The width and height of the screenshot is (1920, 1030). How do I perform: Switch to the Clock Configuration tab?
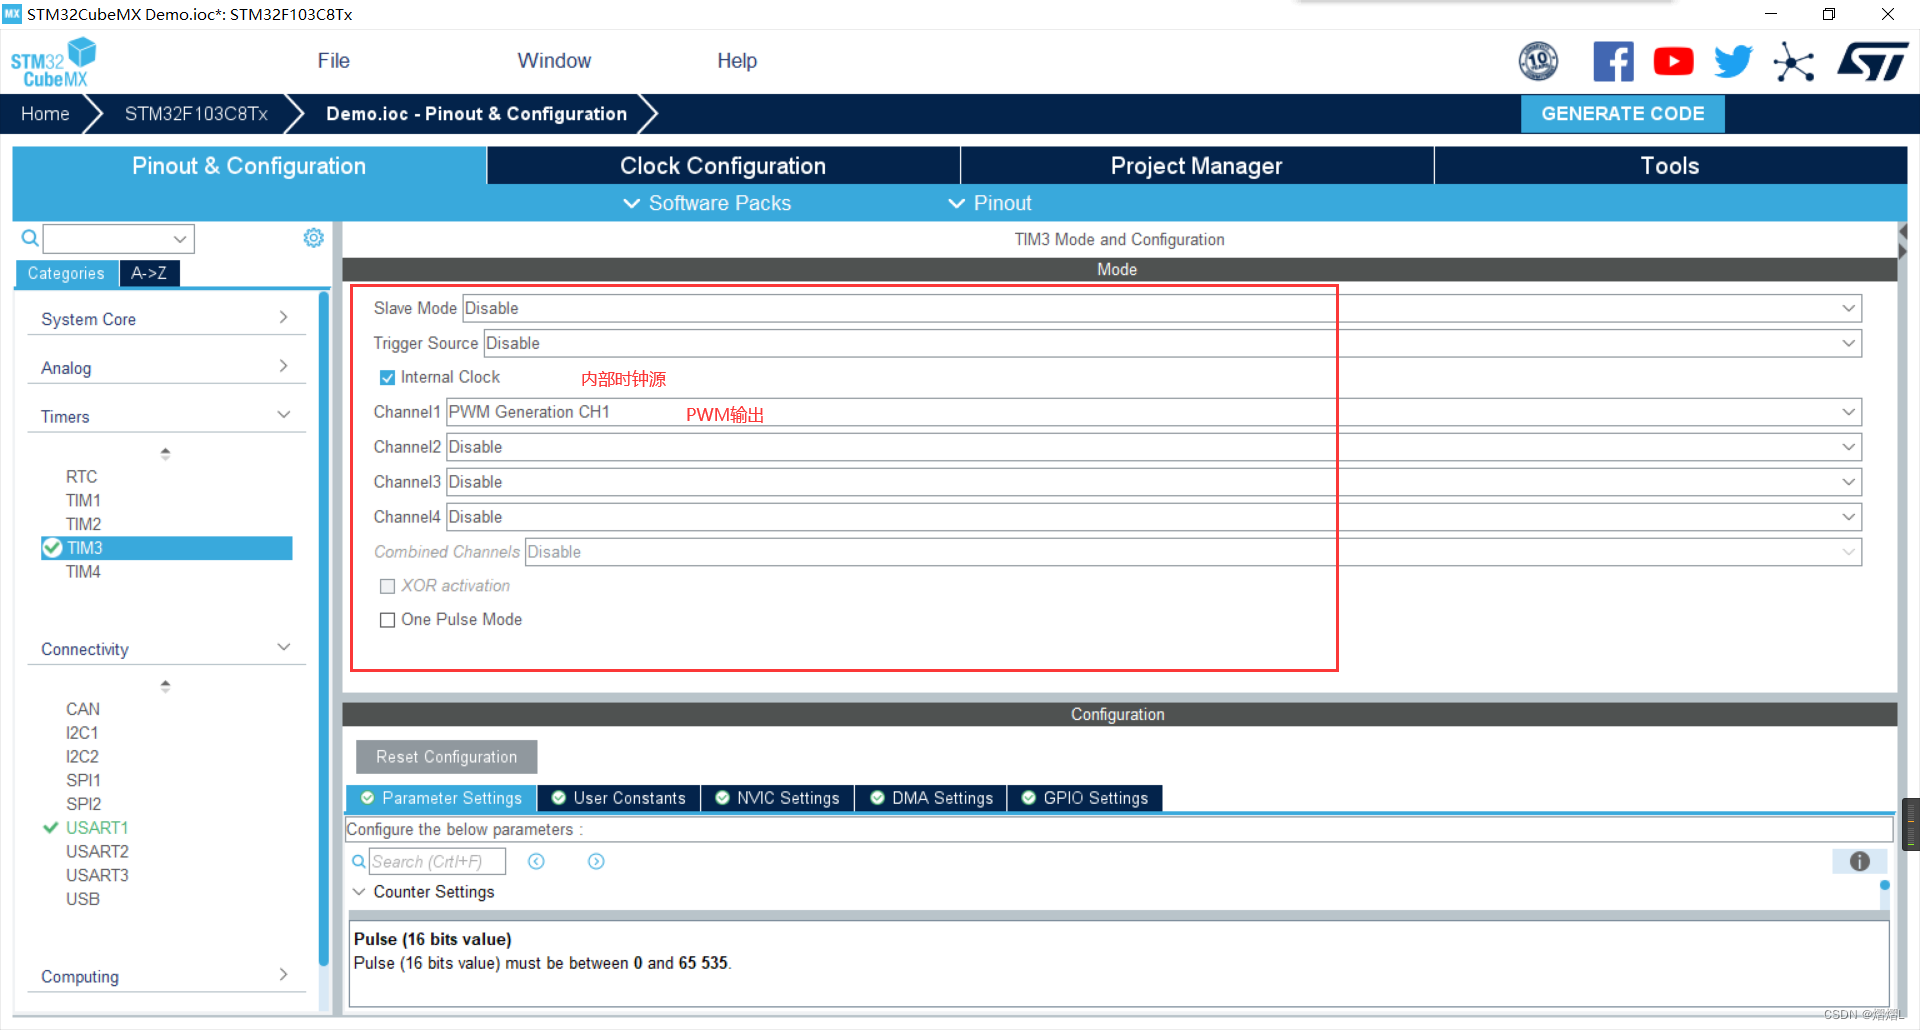(723, 166)
